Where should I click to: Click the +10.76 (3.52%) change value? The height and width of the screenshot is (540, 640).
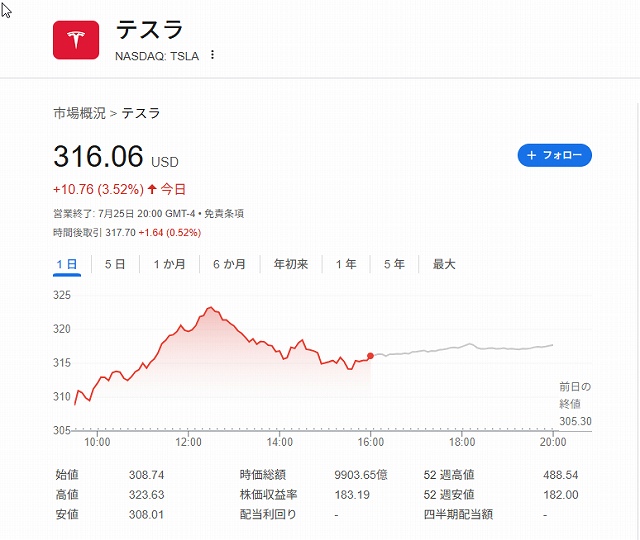pos(98,189)
